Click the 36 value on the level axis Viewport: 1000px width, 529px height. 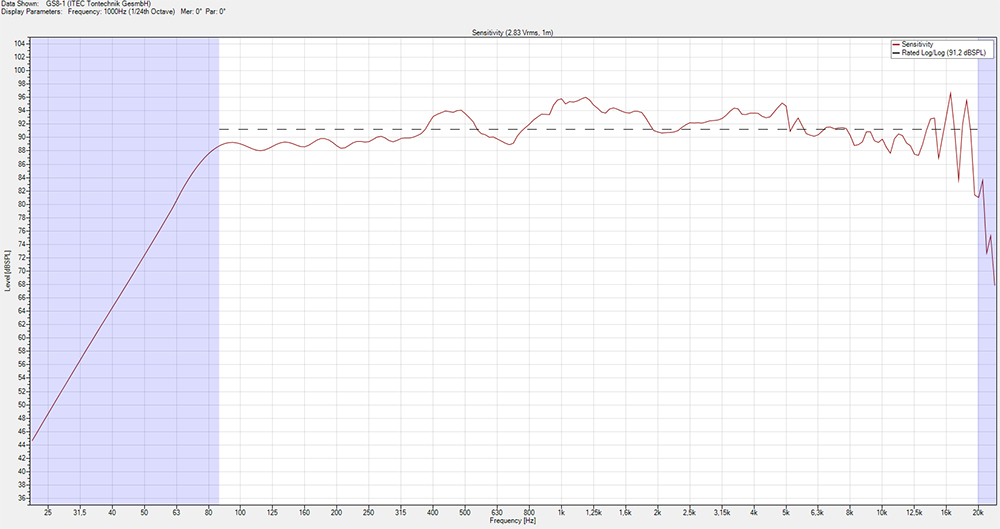[x=21, y=497]
